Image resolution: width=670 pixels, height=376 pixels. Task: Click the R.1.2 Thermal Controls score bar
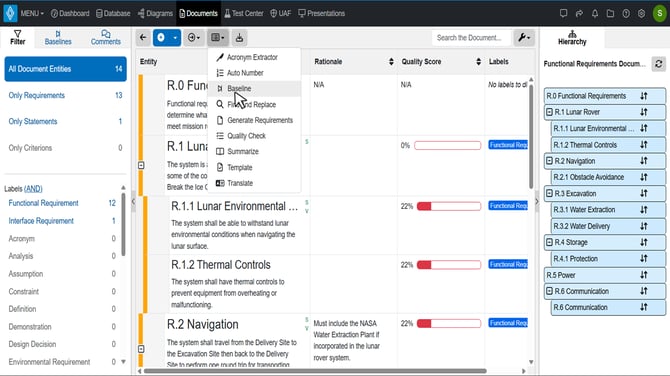click(449, 265)
